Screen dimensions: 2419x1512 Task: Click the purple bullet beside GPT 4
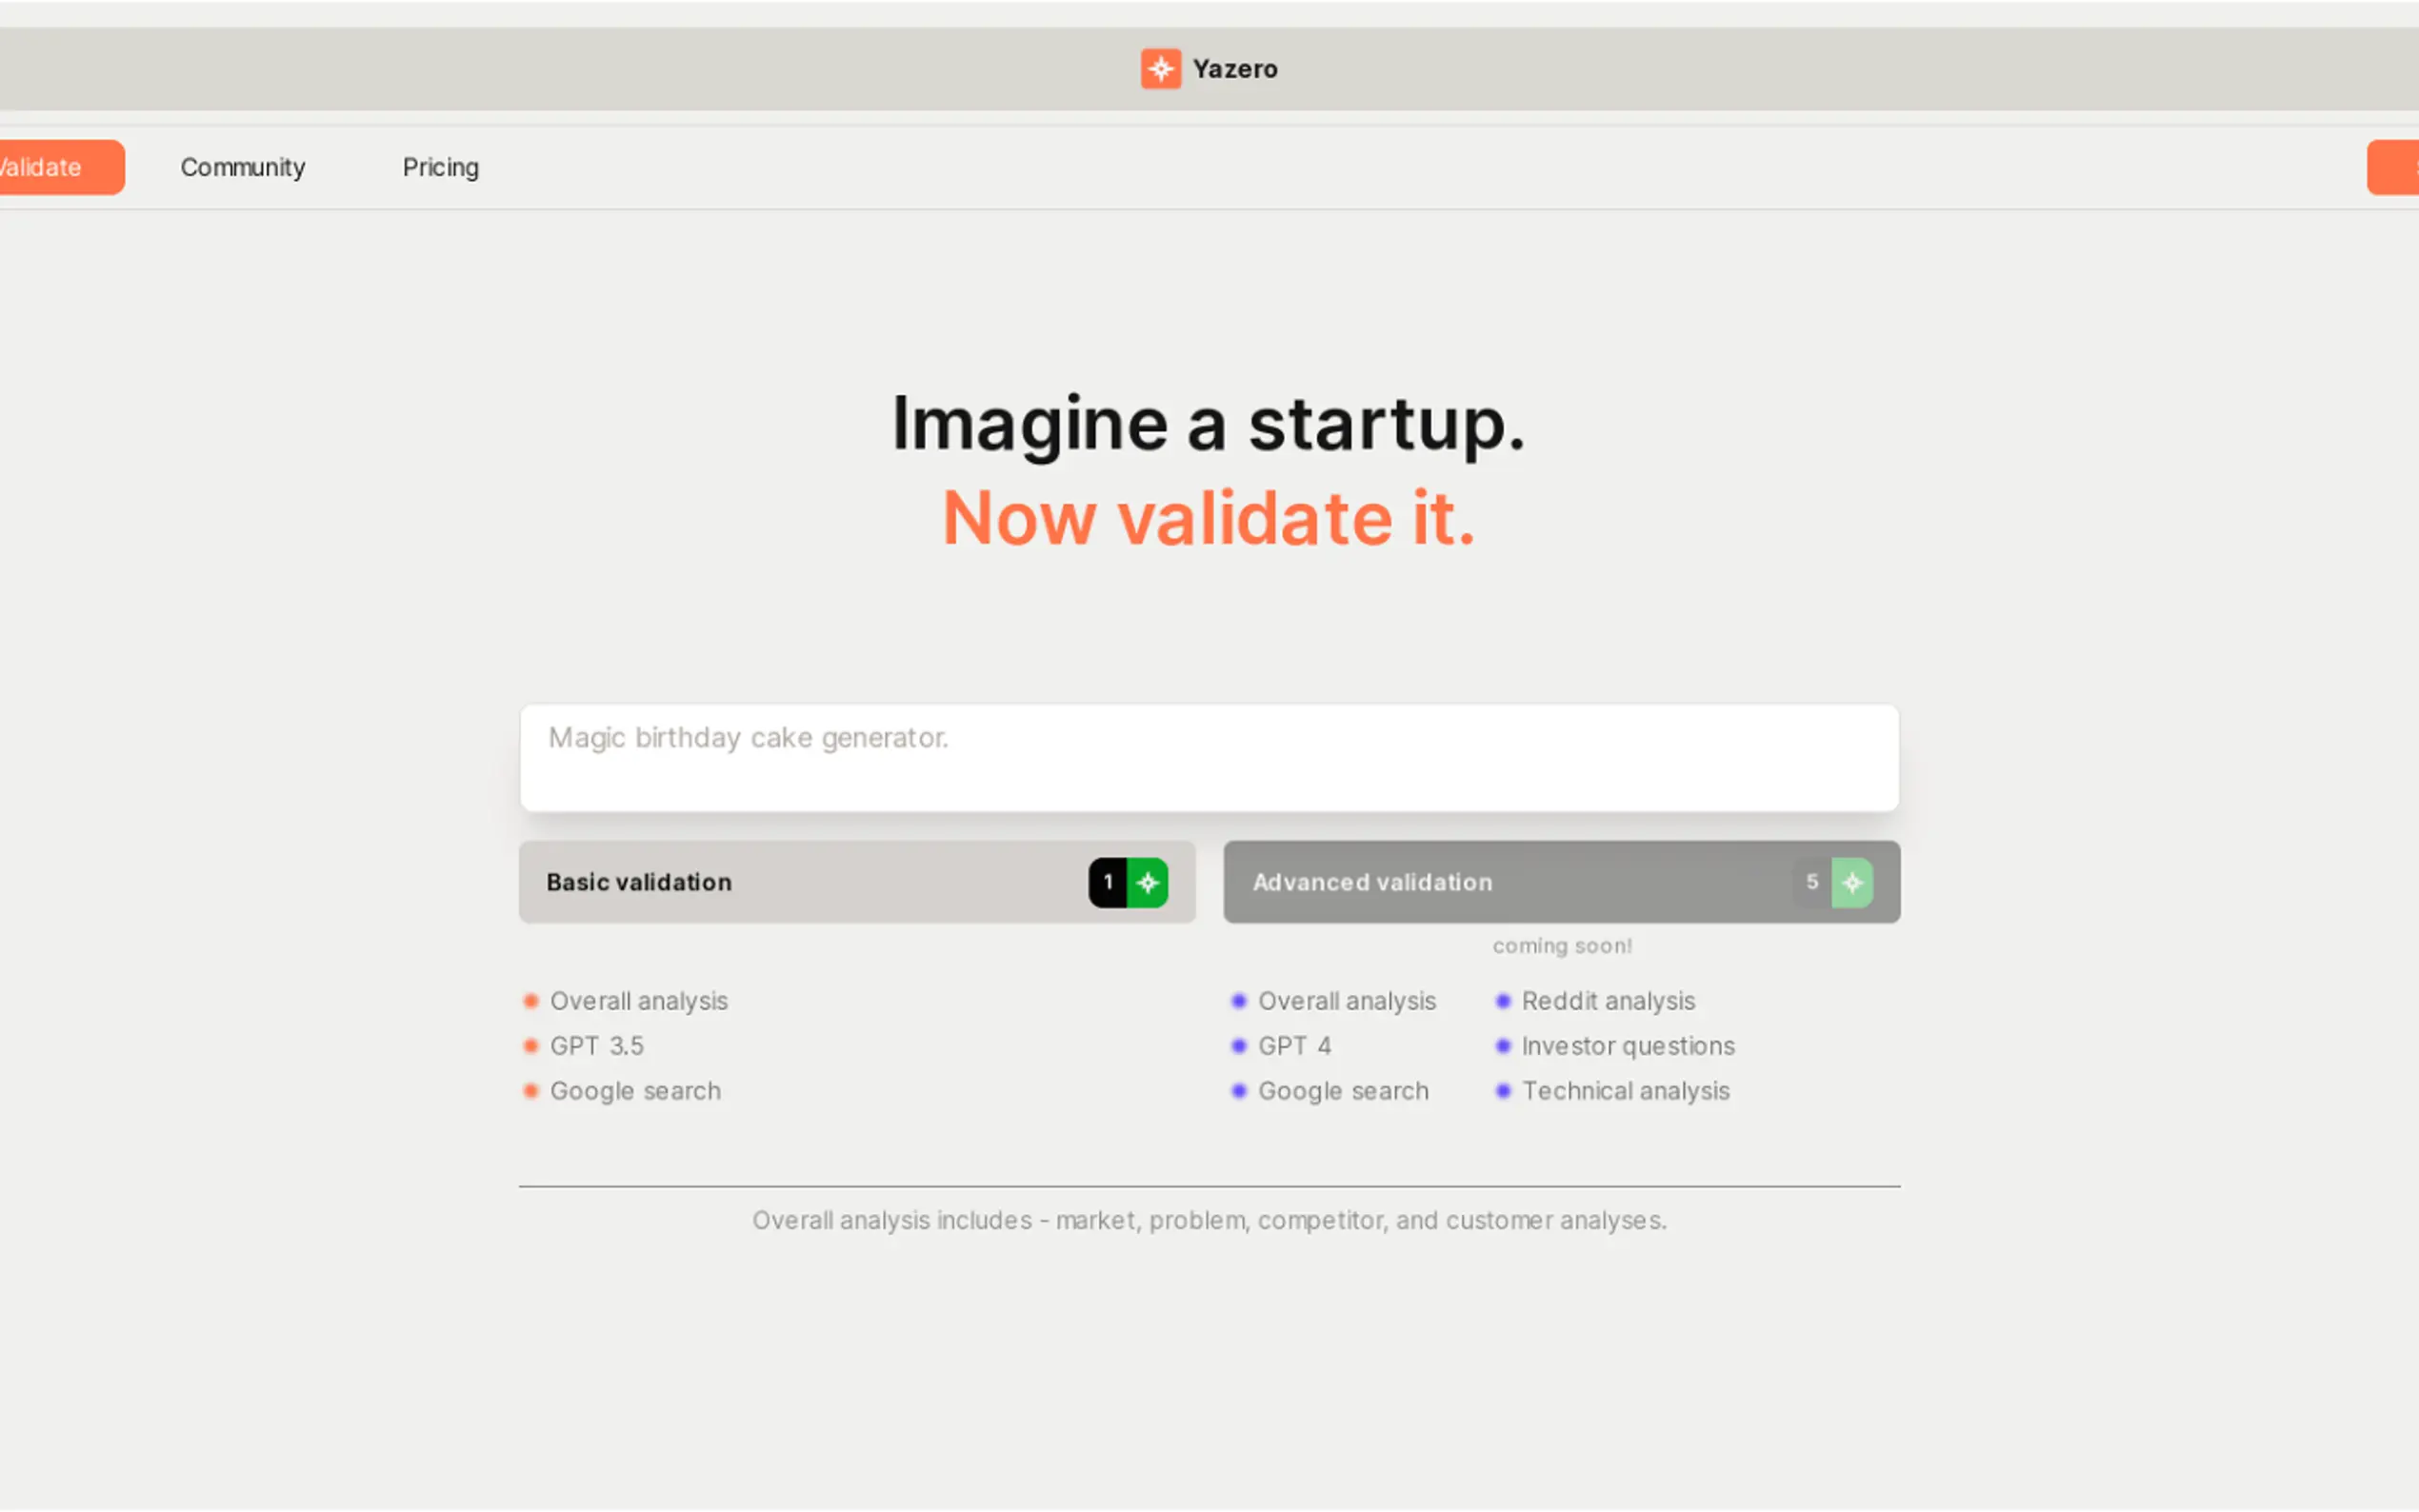point(1239,1046)
